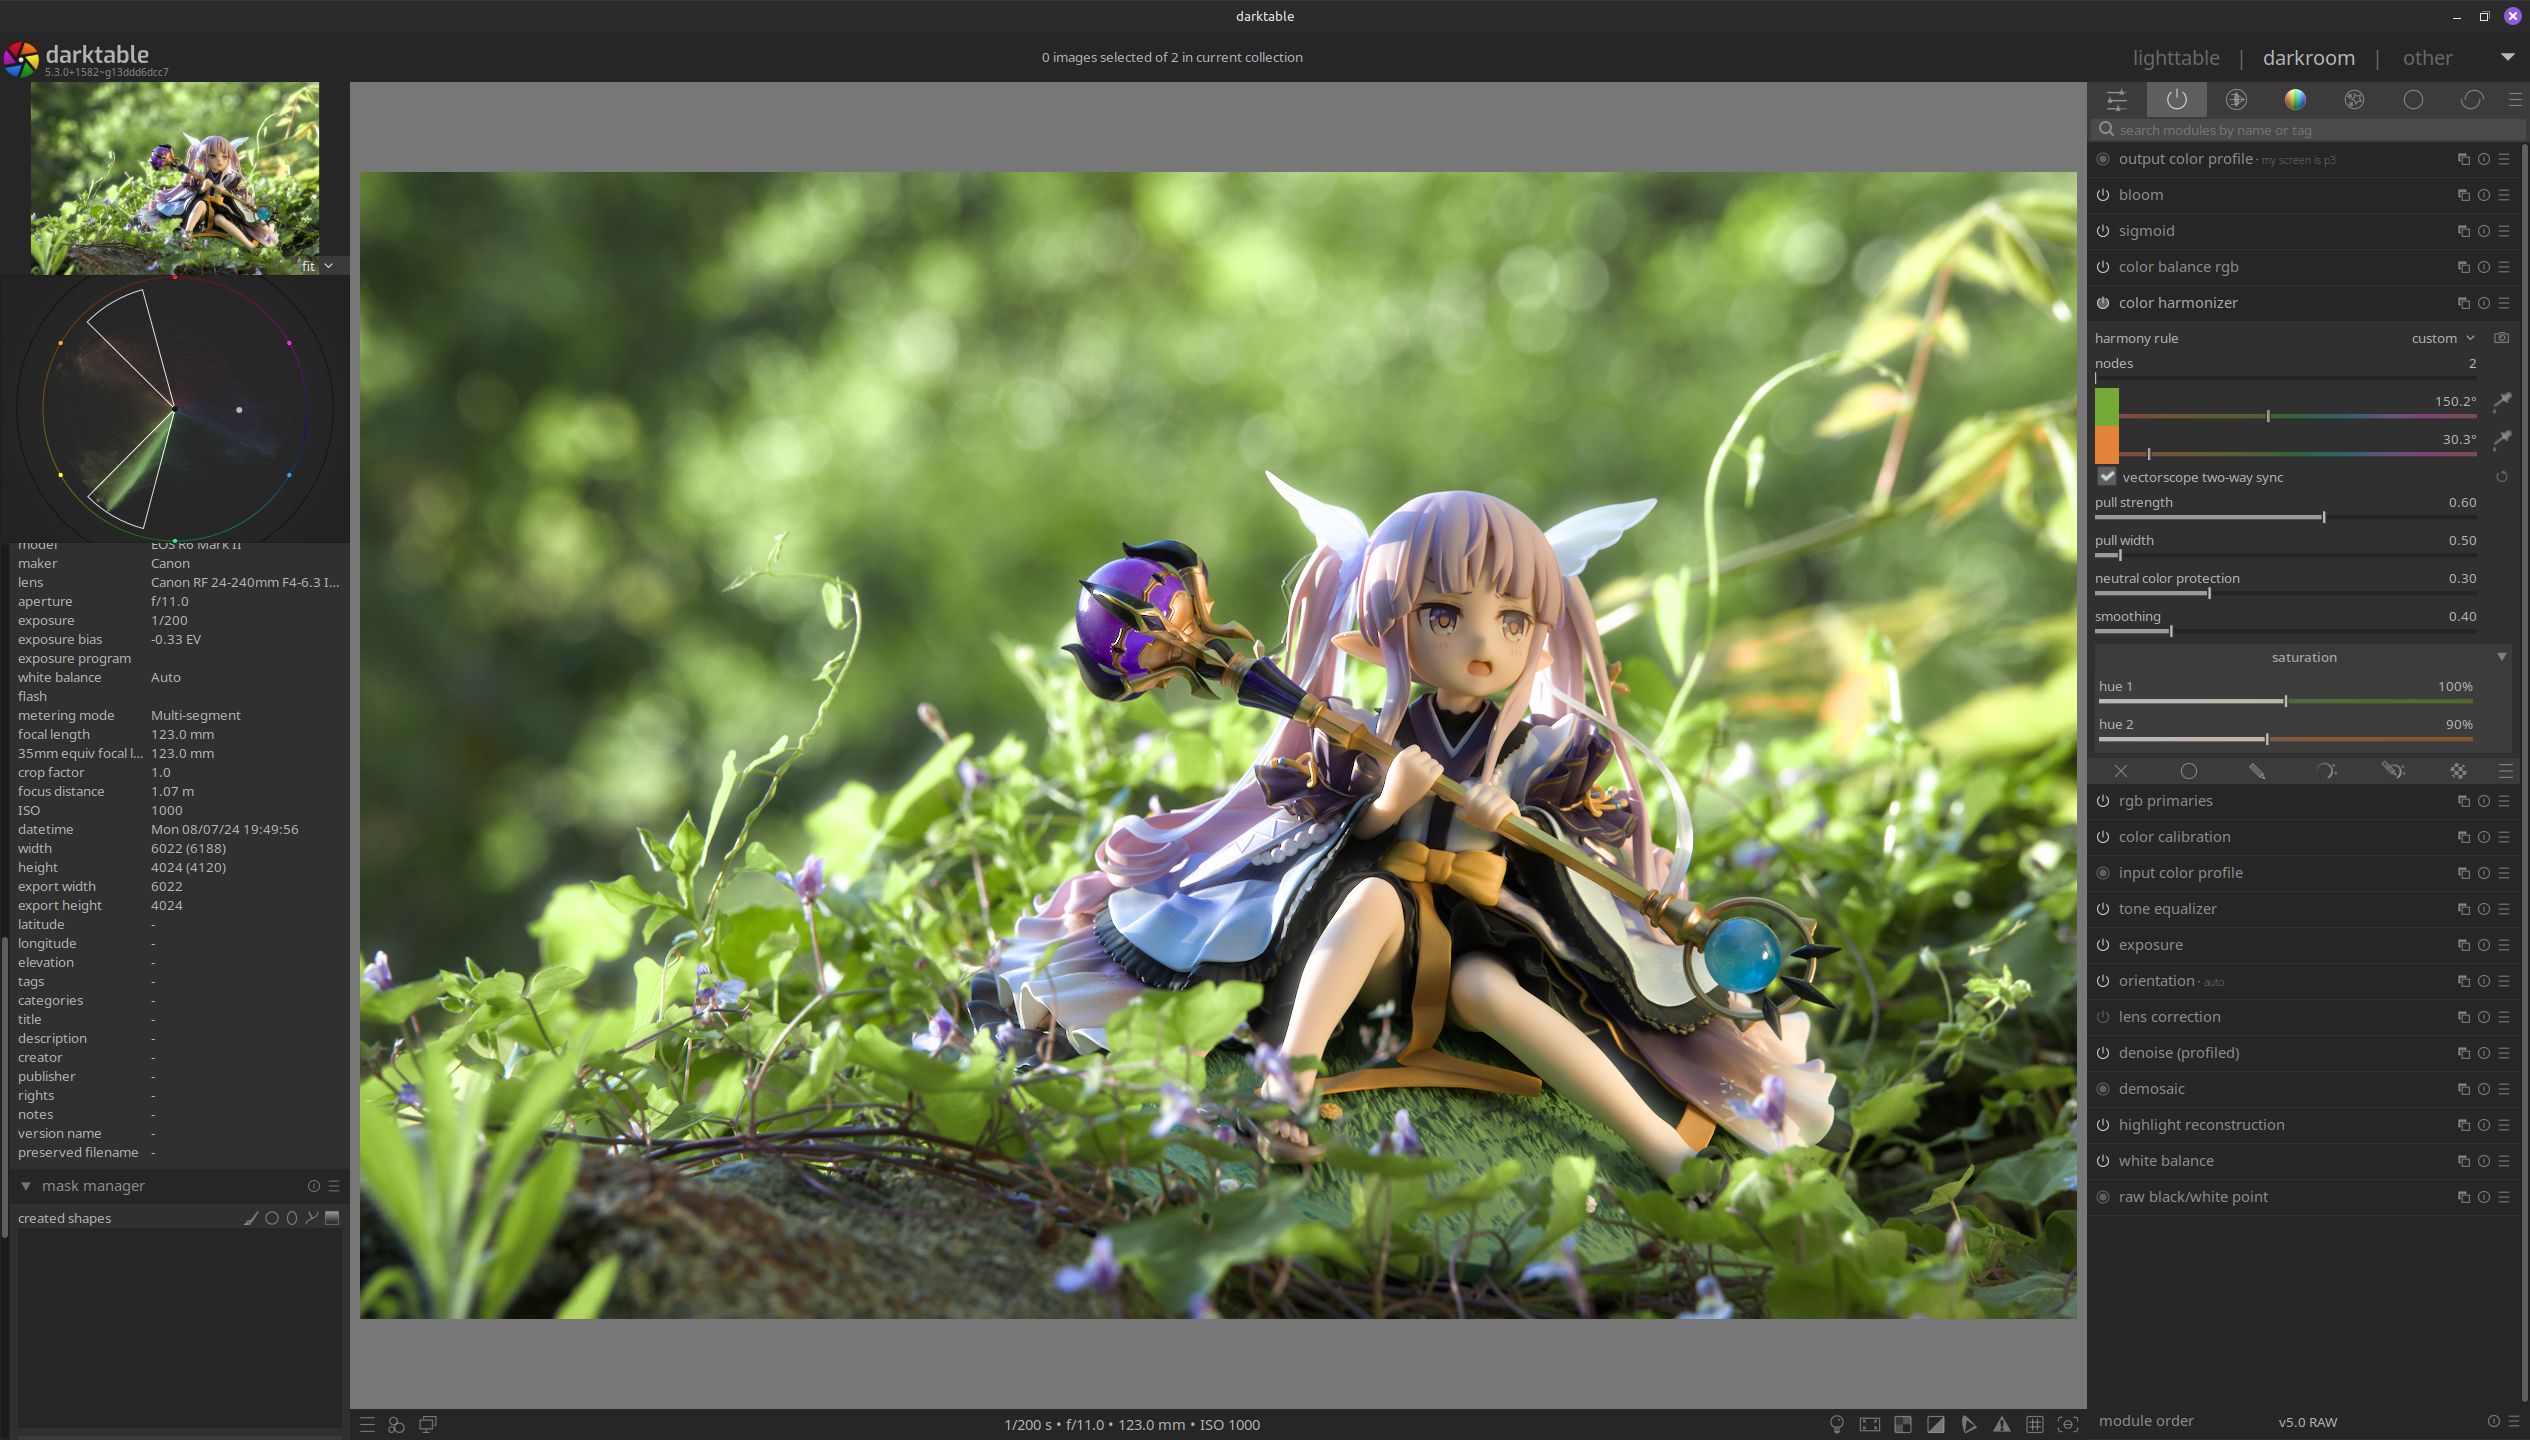The image size is (2530, 1440).
Task: Expand the tone equalizer module
Action: 2167,909
